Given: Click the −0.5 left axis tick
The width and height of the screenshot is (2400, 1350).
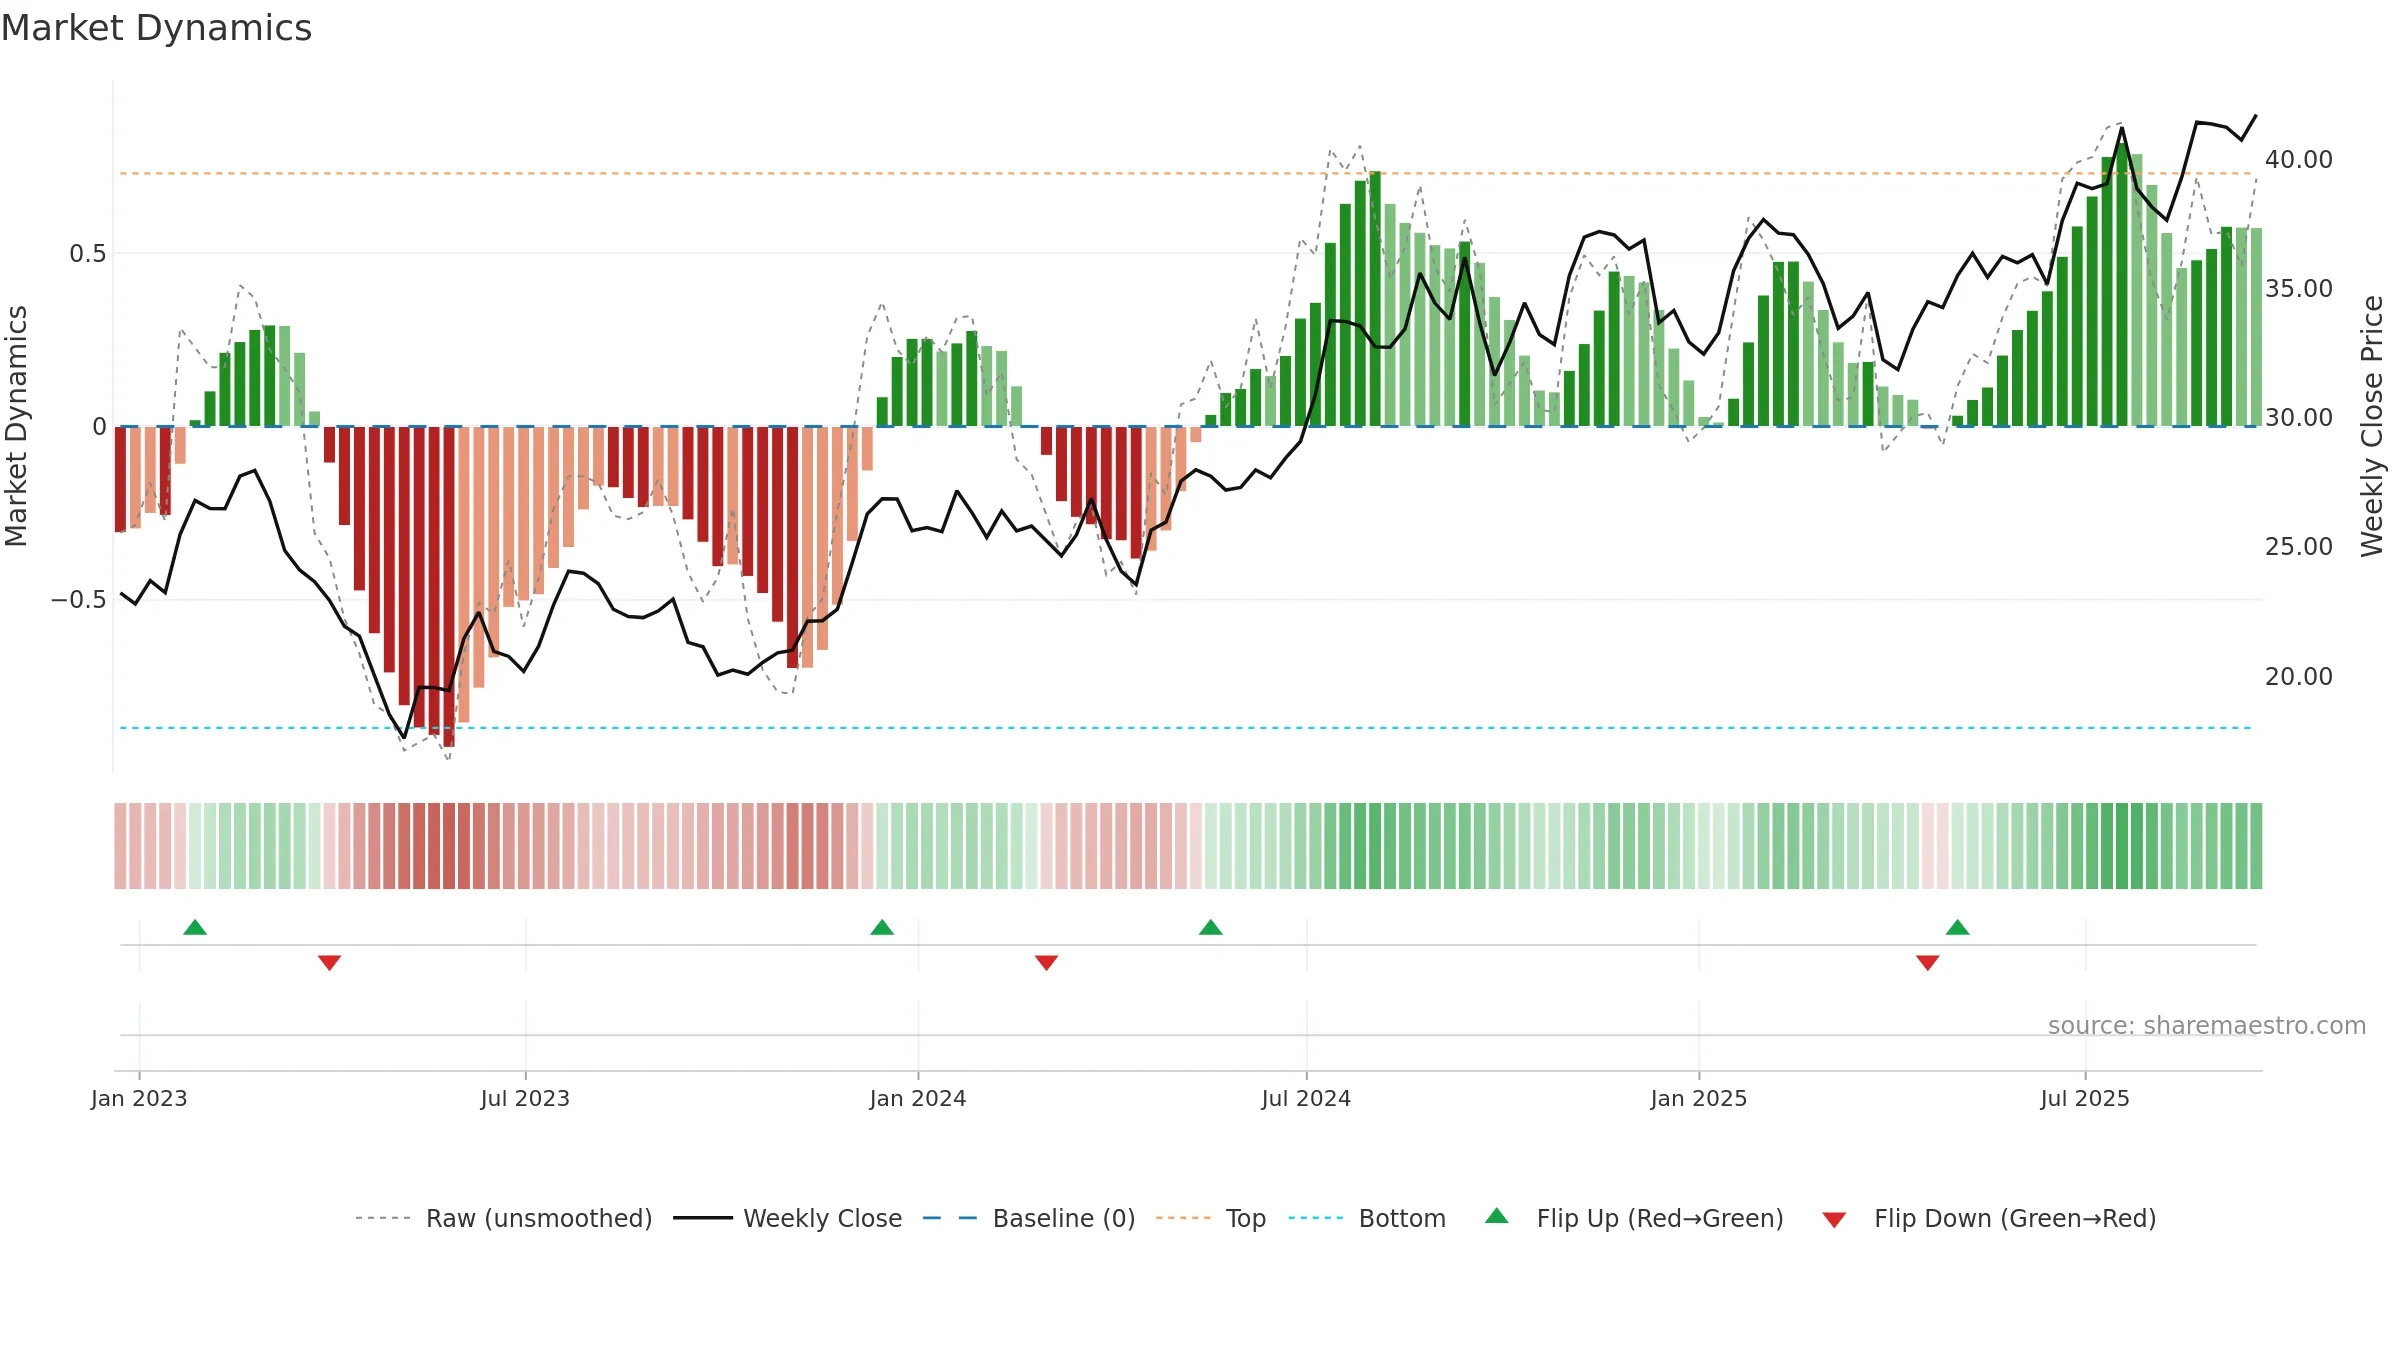Looking at the screenshot, I should pyautogui.click(x=79, y=600).
